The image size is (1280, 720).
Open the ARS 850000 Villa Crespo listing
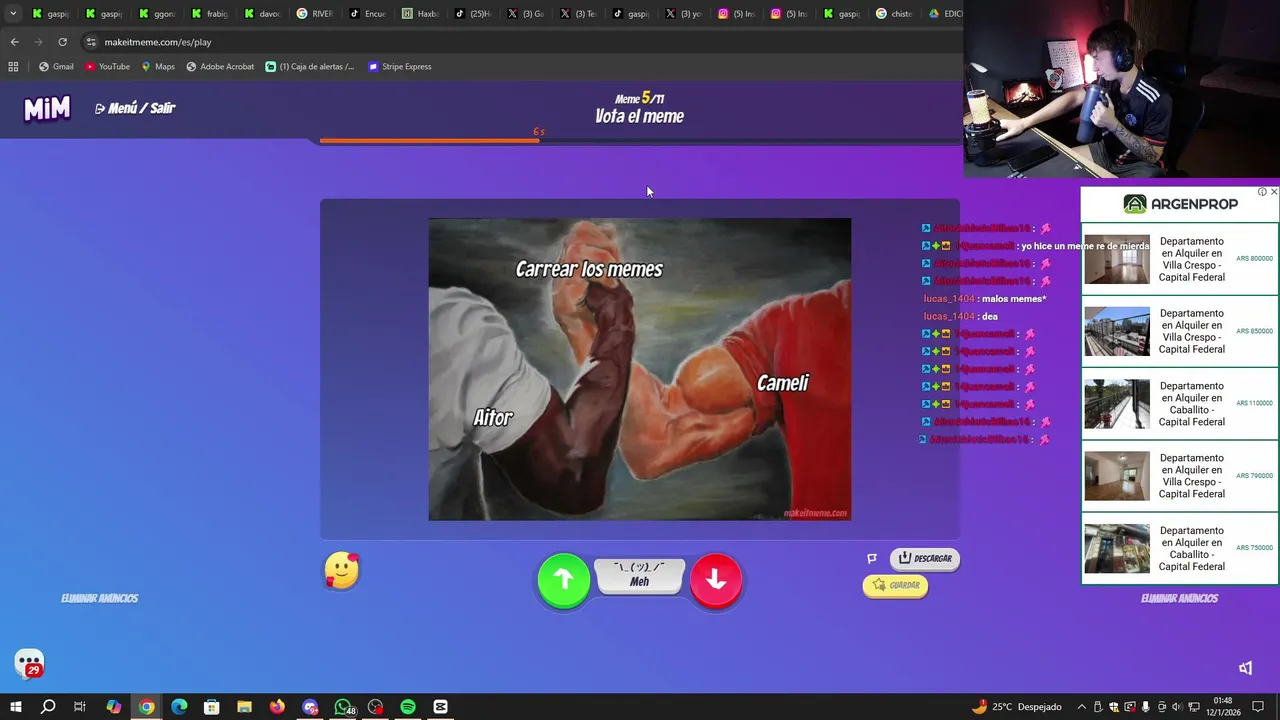(x=1180, y=331)
